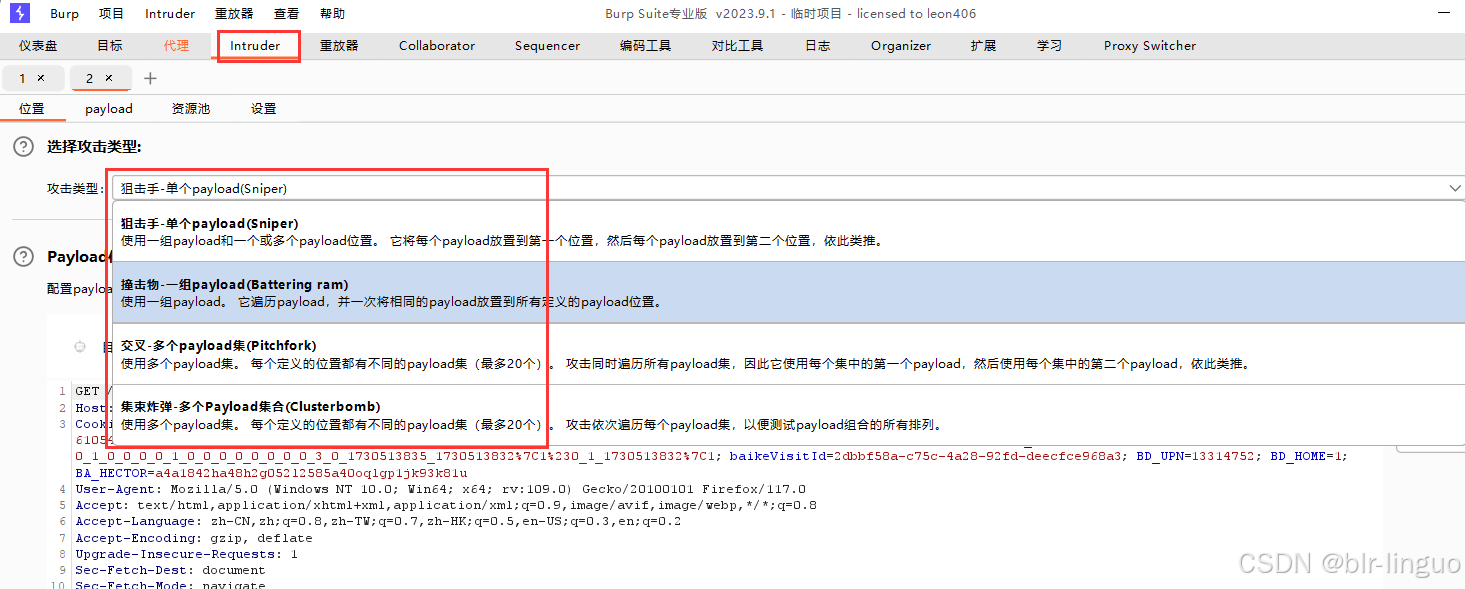Open the Organizer tab
Screen dimensions: 1465x589
tap(901, 46)
